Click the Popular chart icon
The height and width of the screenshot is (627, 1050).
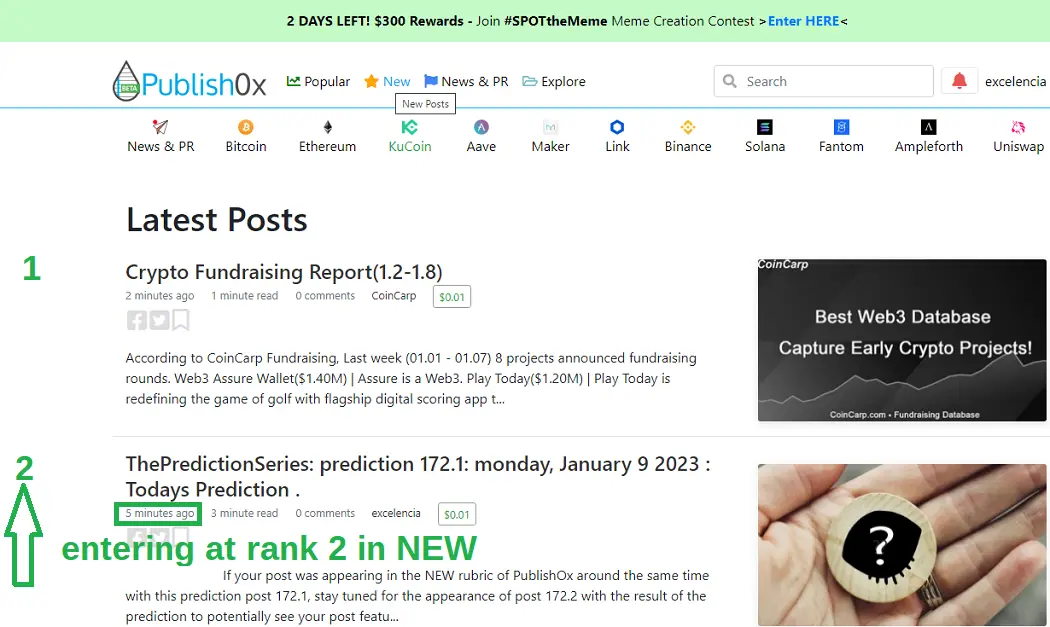pyautogui.click(x=293, y=81)
